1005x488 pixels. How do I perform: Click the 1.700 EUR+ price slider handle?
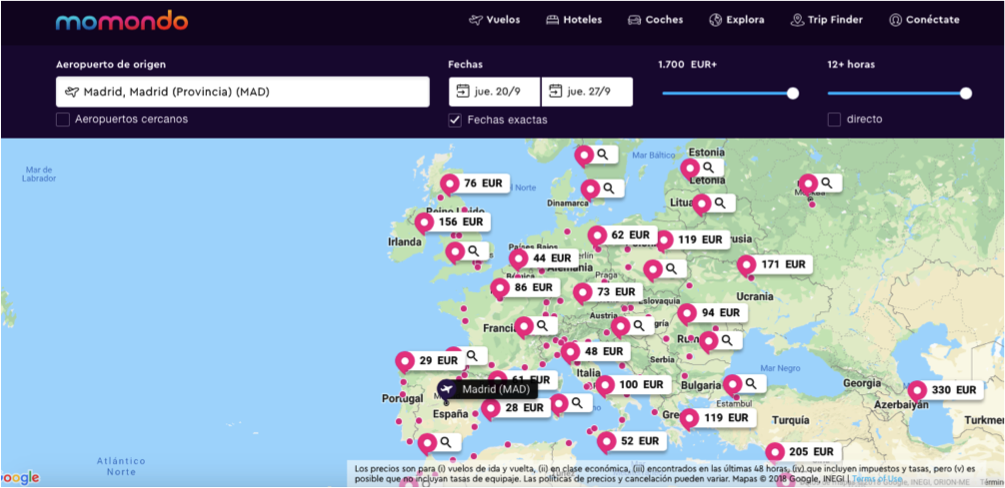coord(793,93)
